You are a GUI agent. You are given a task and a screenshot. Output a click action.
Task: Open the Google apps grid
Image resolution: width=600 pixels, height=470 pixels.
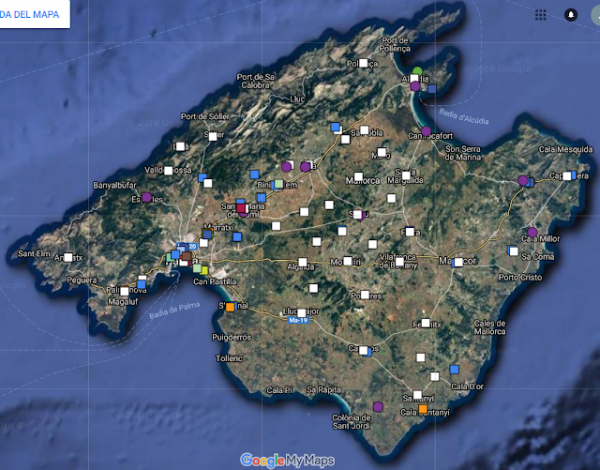coord(541,15)
